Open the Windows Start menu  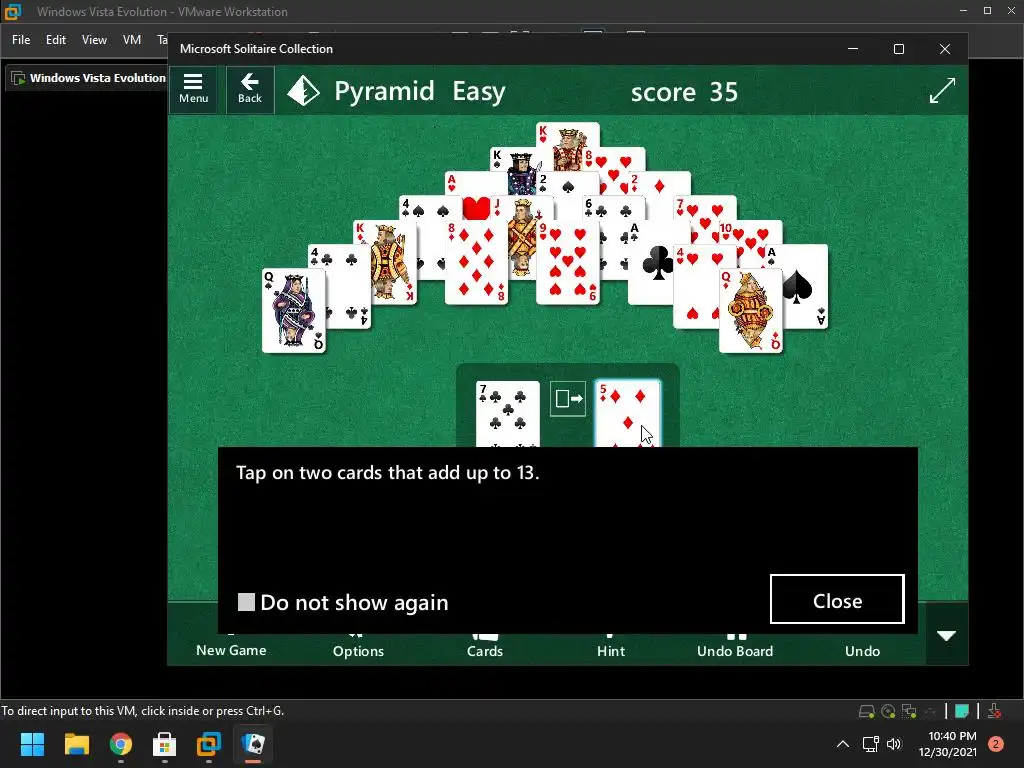point(32,744)
